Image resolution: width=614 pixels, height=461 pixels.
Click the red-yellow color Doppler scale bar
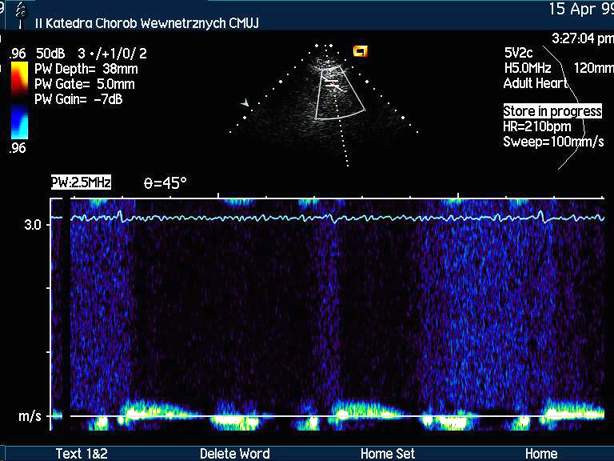coord(19,78)
